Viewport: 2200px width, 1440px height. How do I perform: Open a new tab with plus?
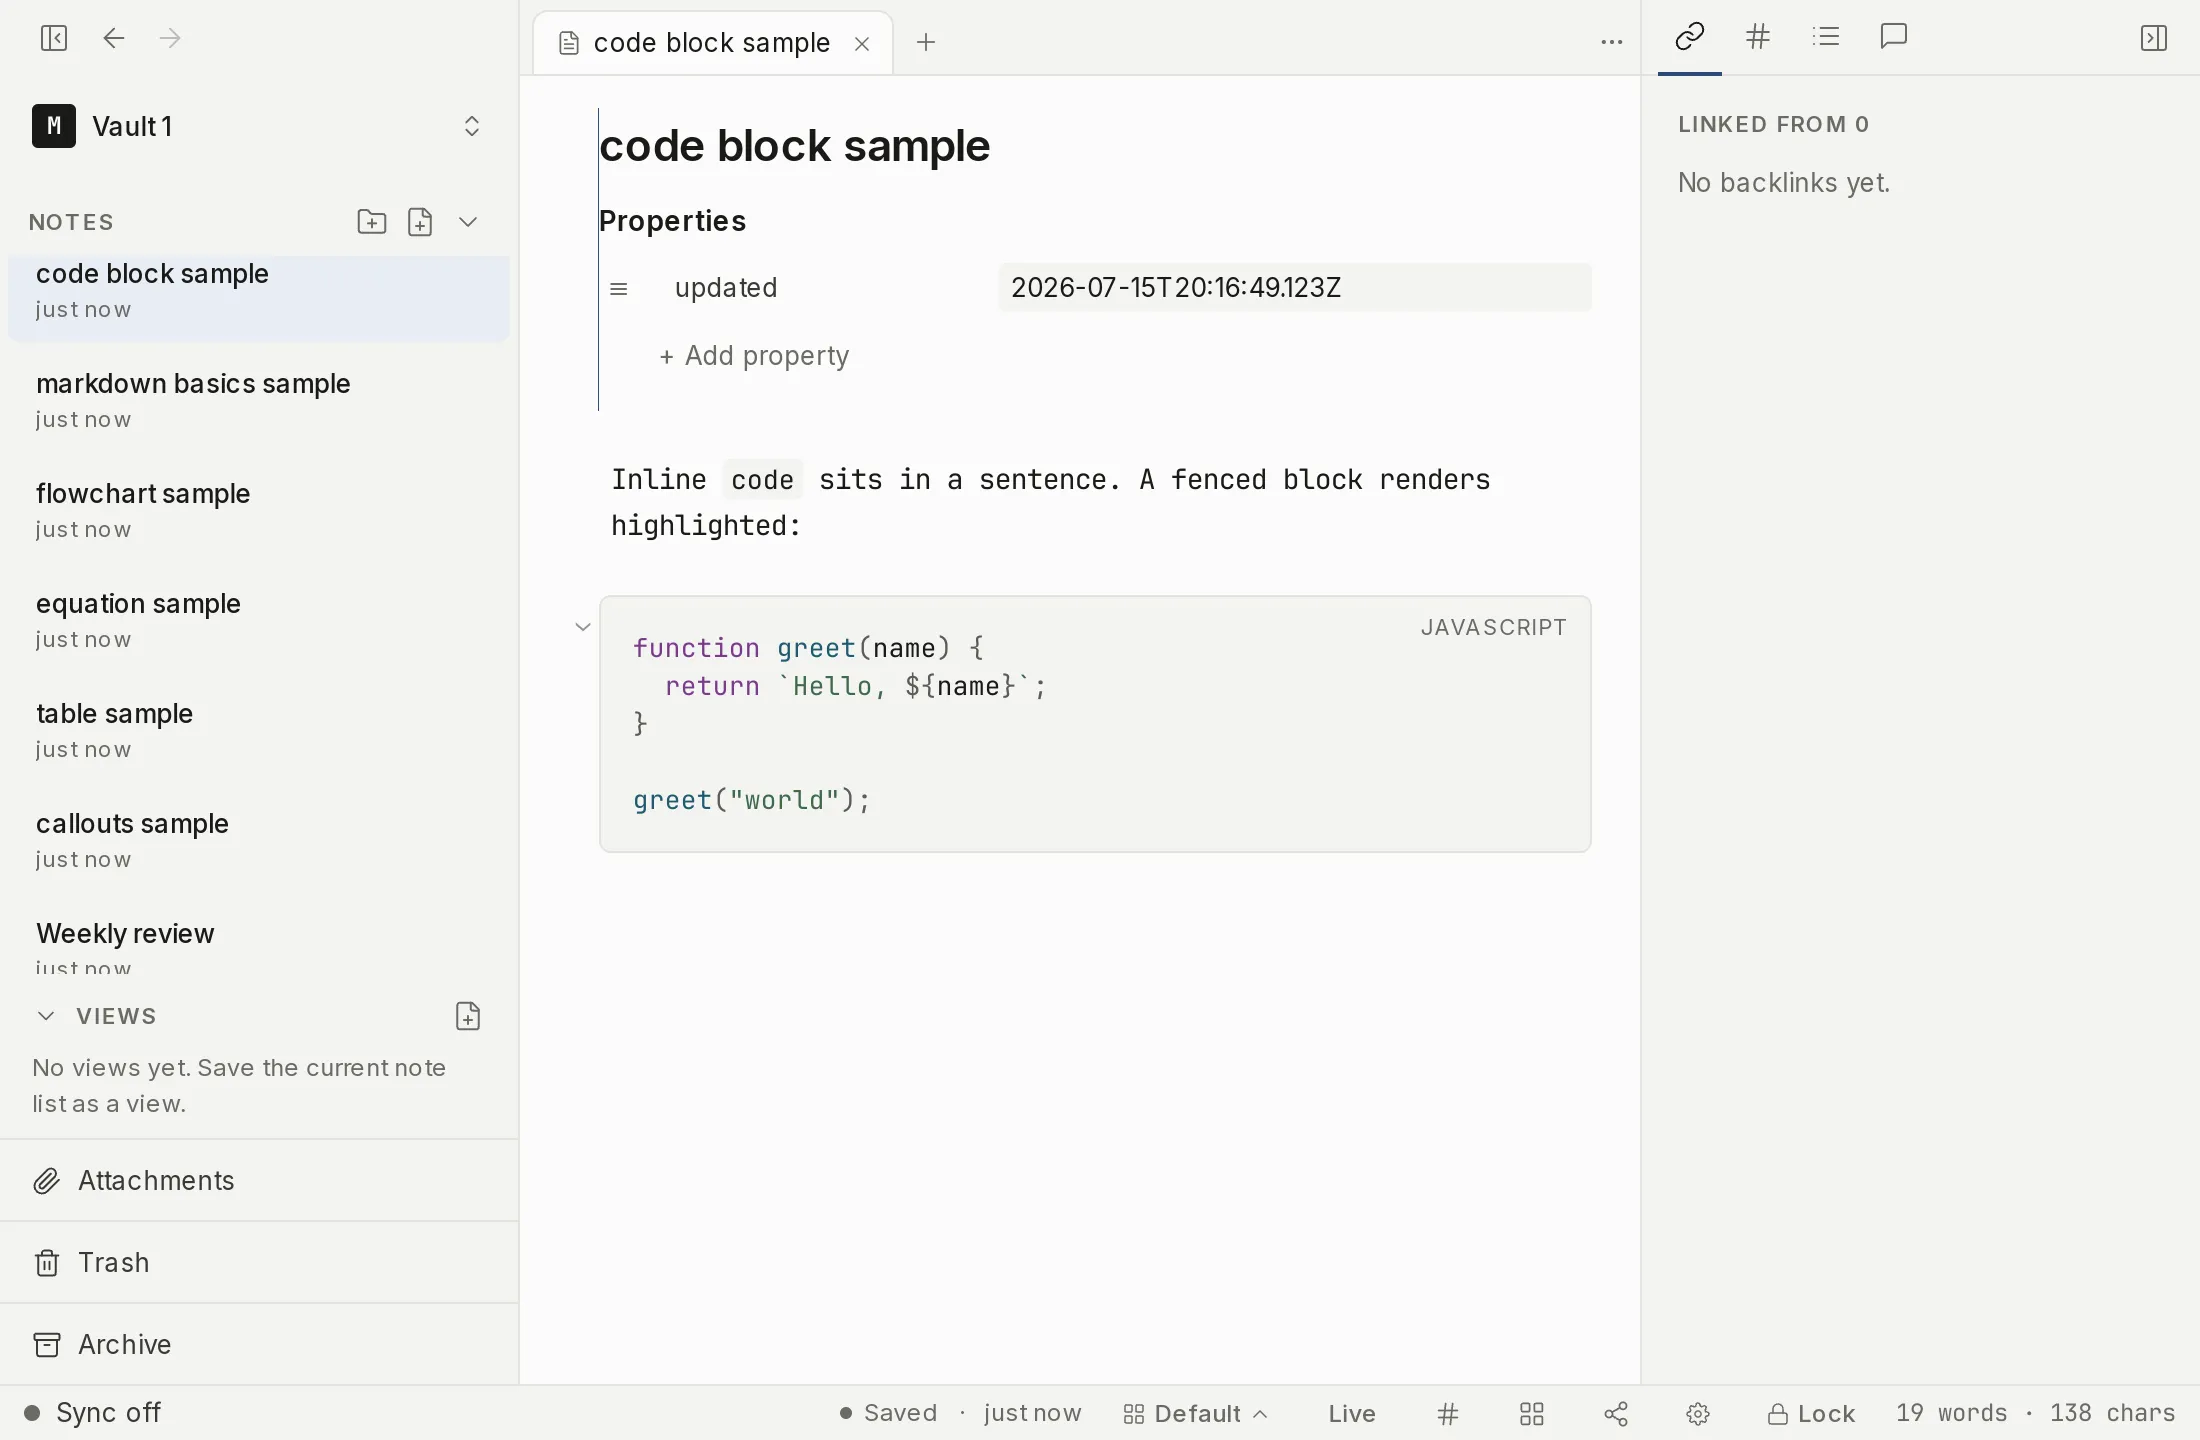click(x=926, y=42)
